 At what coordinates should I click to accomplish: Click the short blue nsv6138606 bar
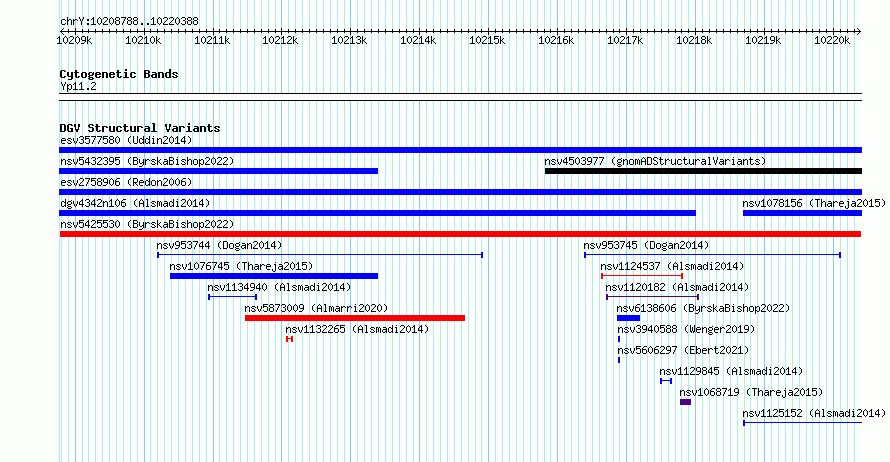(x=628, y=318)
